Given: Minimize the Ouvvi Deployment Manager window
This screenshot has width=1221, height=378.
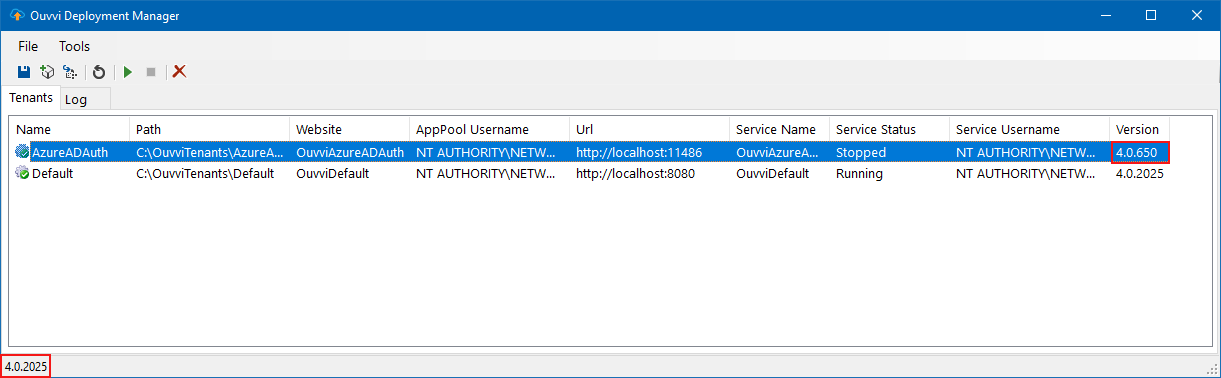Looking at the screenshot, I should (1105, 15).
